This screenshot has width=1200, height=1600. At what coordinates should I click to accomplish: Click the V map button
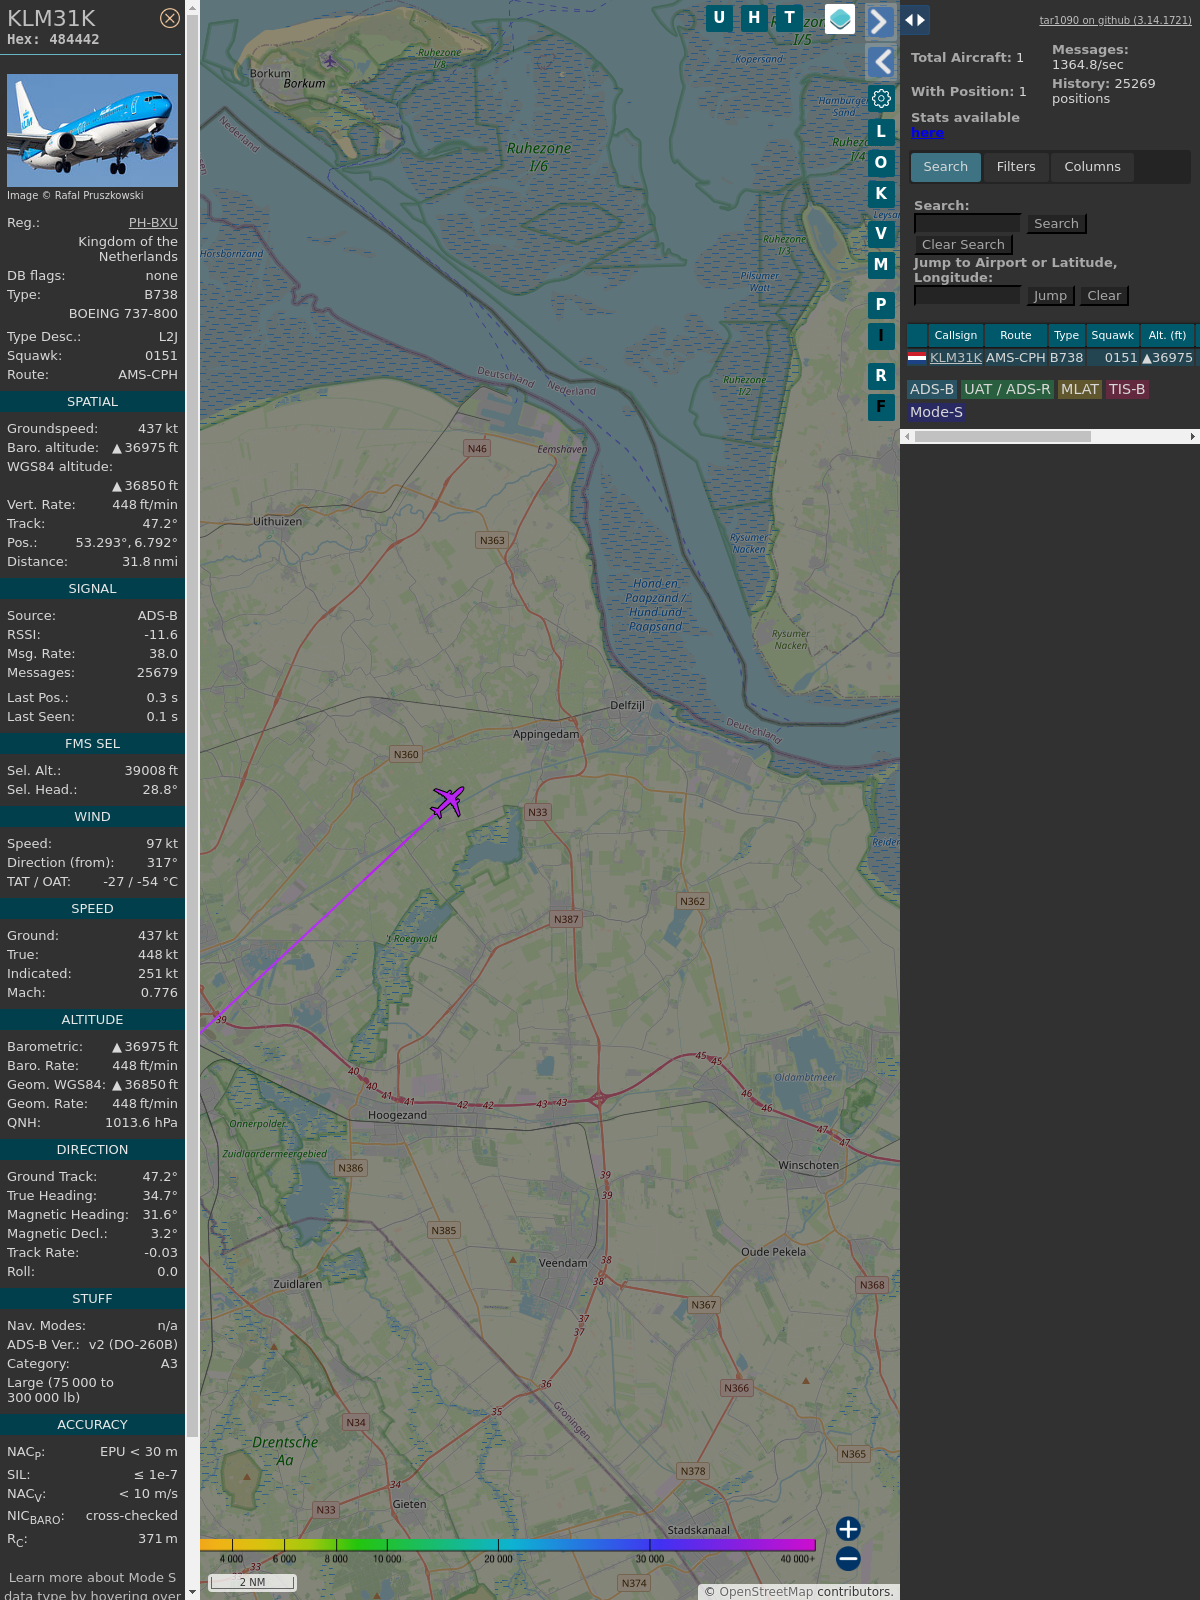pos(881,234)
